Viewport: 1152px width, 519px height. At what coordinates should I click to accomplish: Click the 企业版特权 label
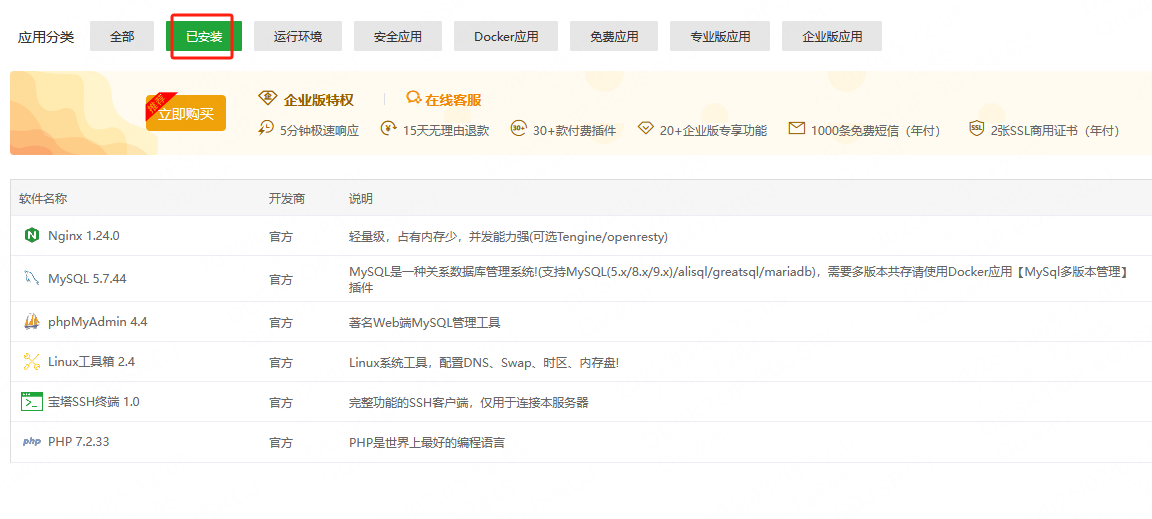tap(319, 100)
